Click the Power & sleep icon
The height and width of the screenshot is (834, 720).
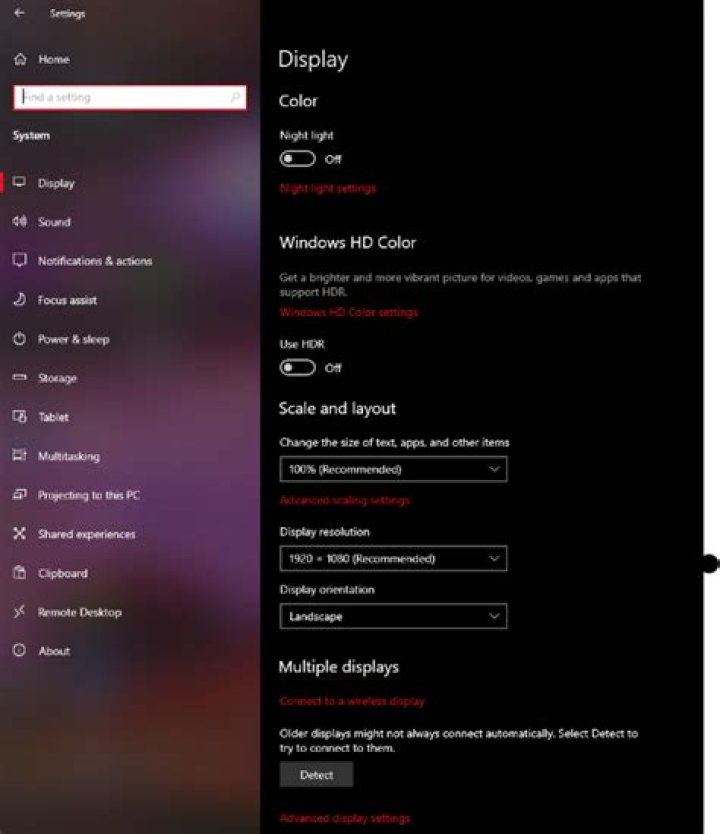20,338
